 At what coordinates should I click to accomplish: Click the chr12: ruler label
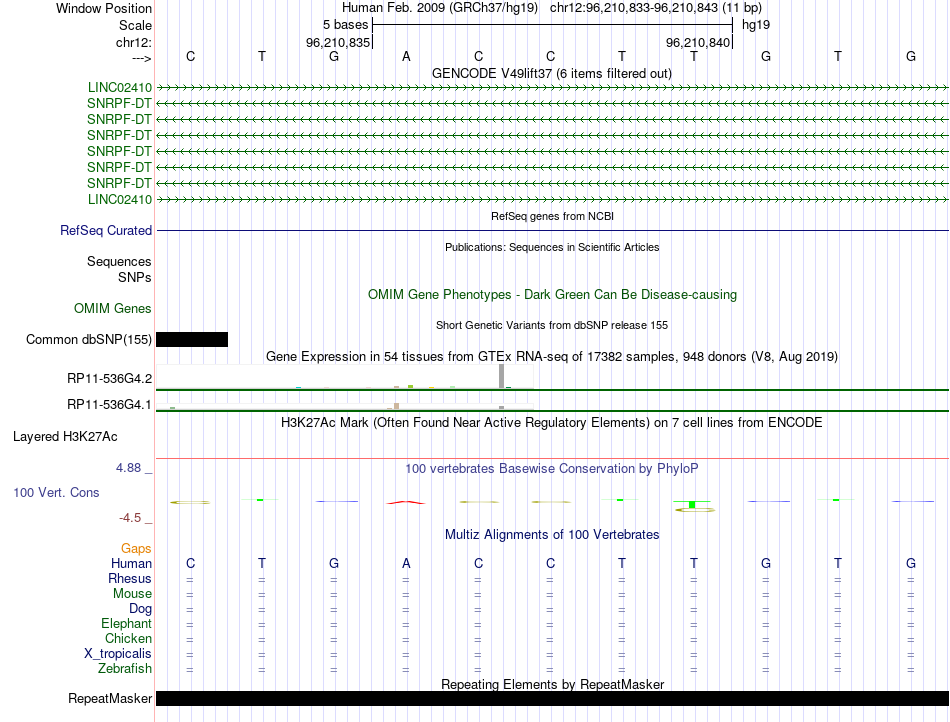click(x=134, y=42)
